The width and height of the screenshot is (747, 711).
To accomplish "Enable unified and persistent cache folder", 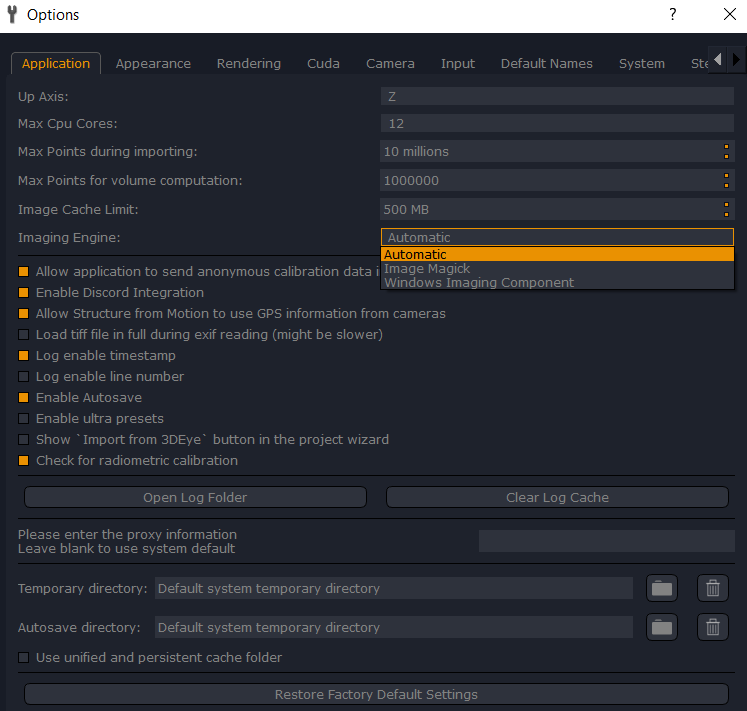I will coord(23,658).
